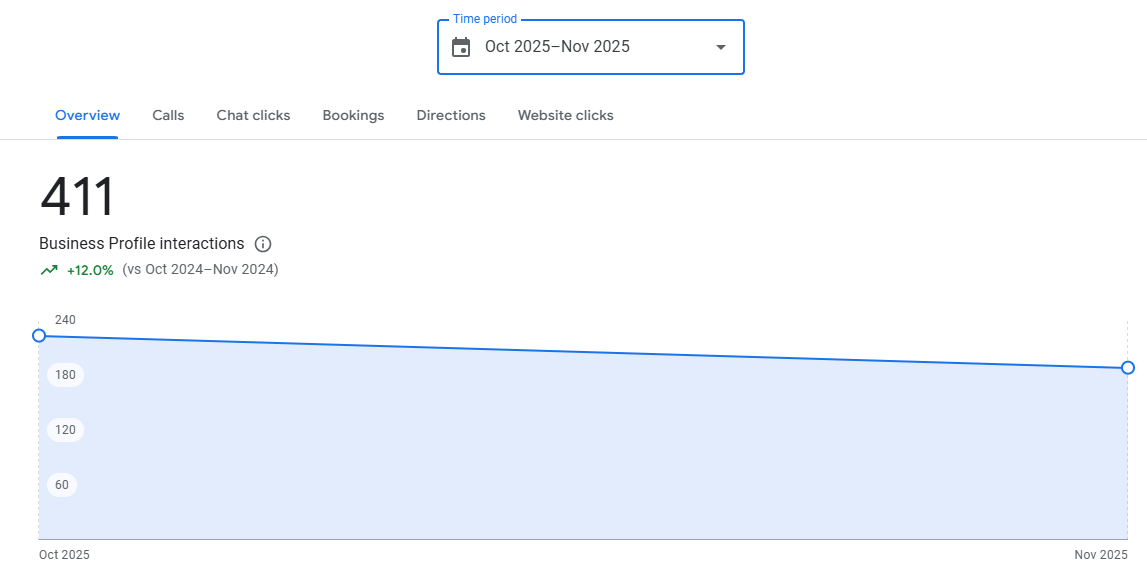Viewport: 1147px width, 580px height.
Task: Switch to the Calls tab
Action: click(x=167, y=115)
